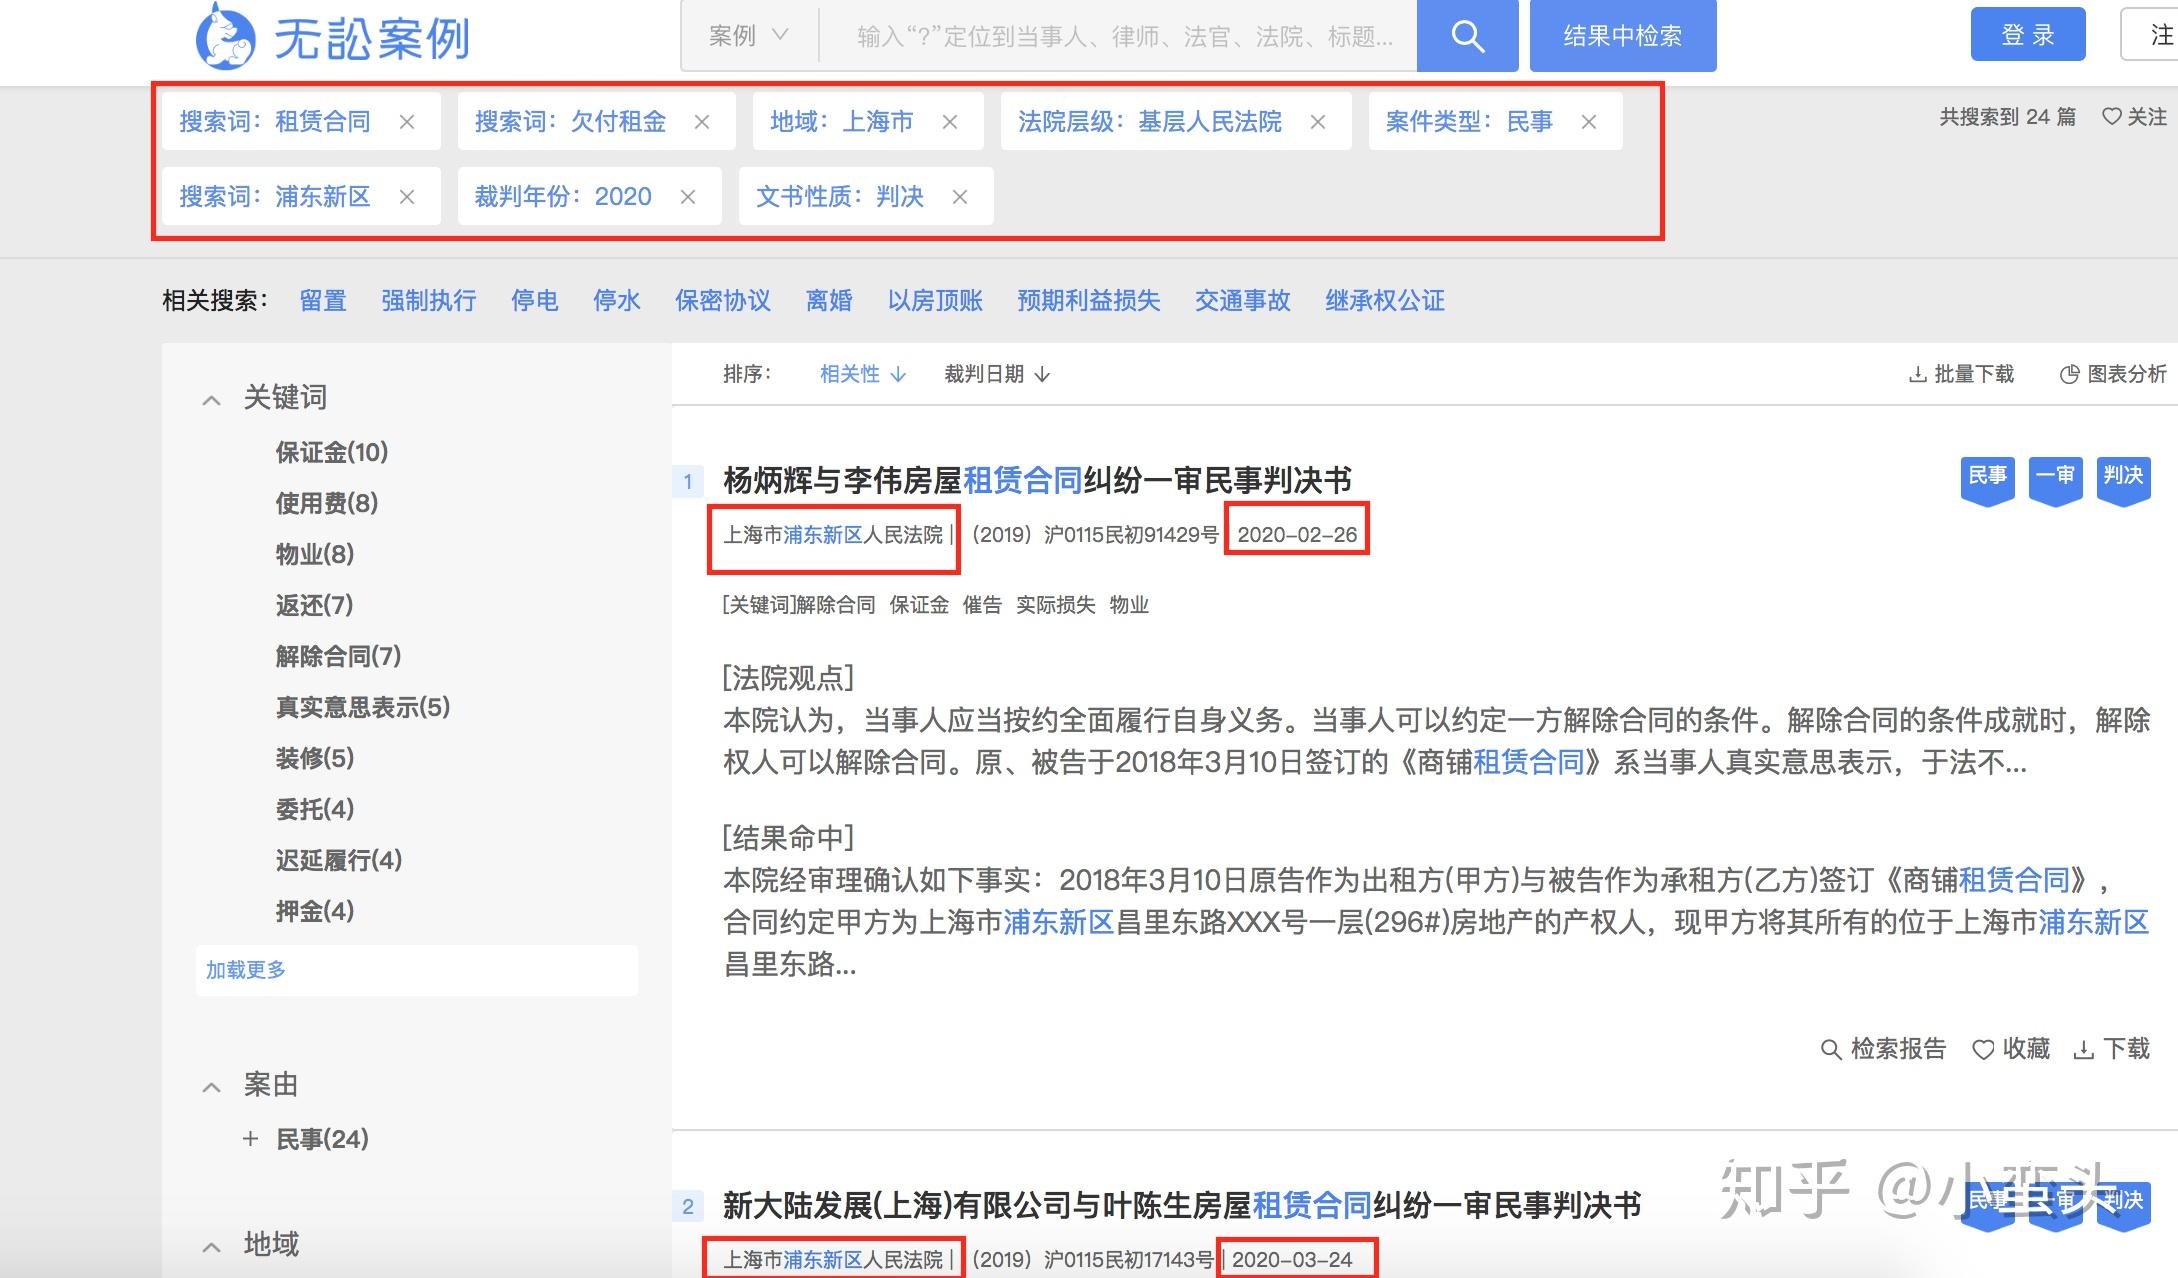Click the 结果中检索 button
This screenshot has width=2178, height=1278.
1623,36
